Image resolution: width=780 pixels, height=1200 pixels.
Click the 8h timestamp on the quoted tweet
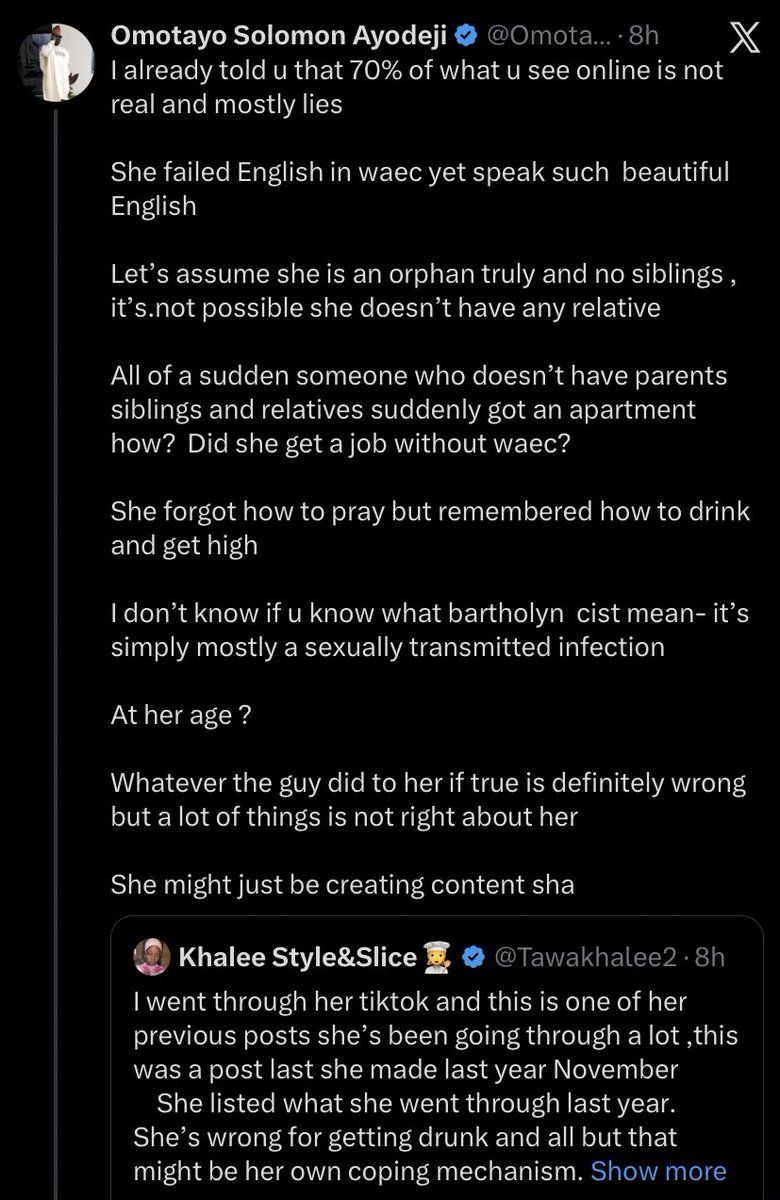coord(708,957)
